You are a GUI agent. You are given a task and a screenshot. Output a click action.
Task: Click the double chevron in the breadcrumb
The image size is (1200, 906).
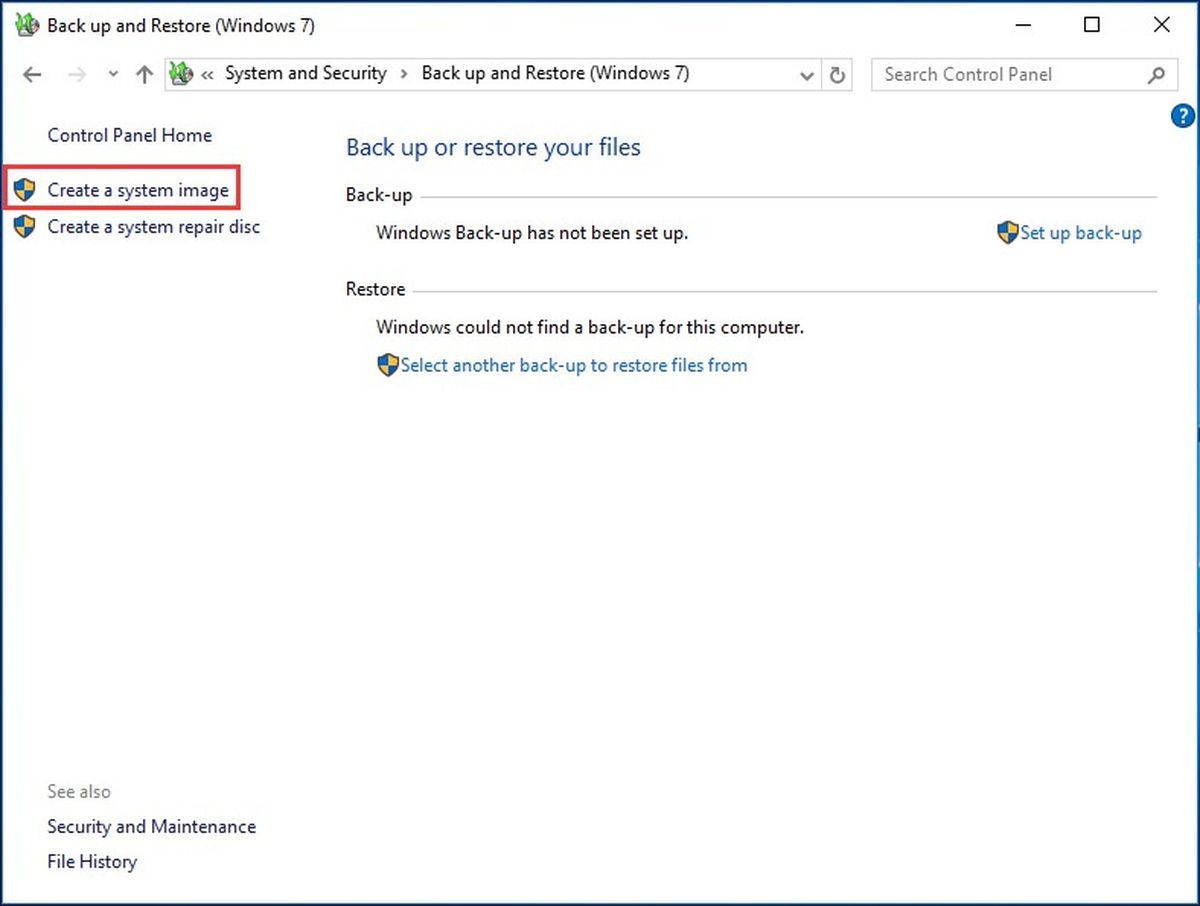tap(208, 75)
